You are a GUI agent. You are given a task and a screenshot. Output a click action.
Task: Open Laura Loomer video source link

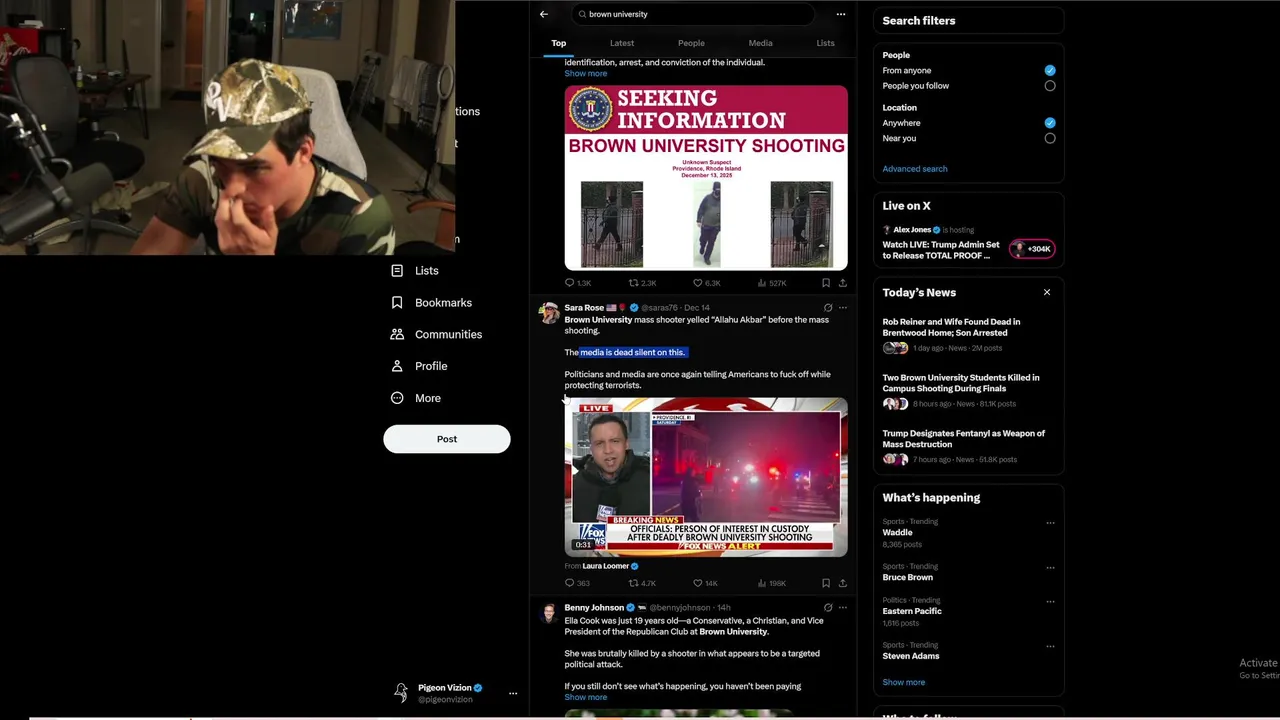(606, 566)
